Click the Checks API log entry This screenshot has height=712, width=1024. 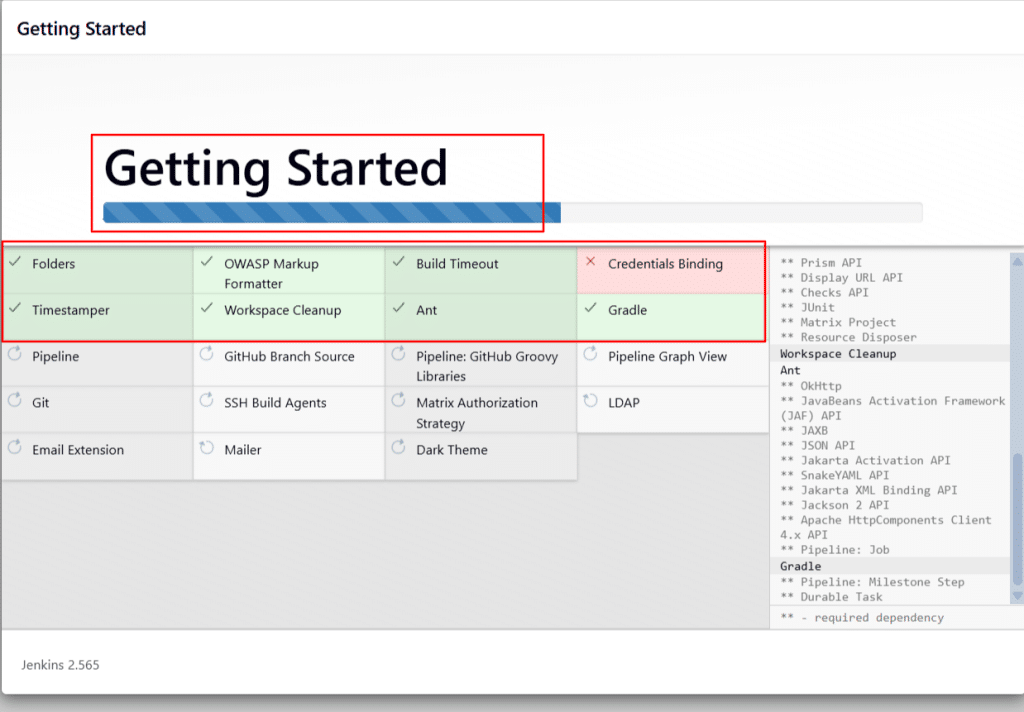click(825, 293)
